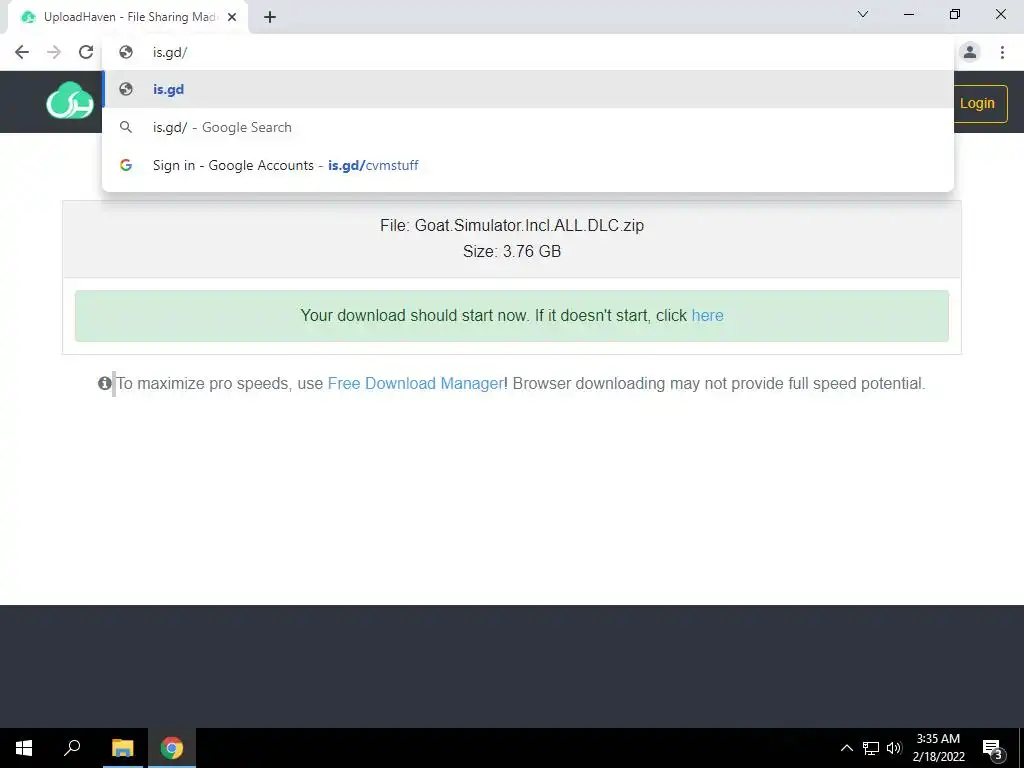This screenshot has height=768, width=1024.
Task: Click the Chrome taskbar icon
Action: (172, 748)
